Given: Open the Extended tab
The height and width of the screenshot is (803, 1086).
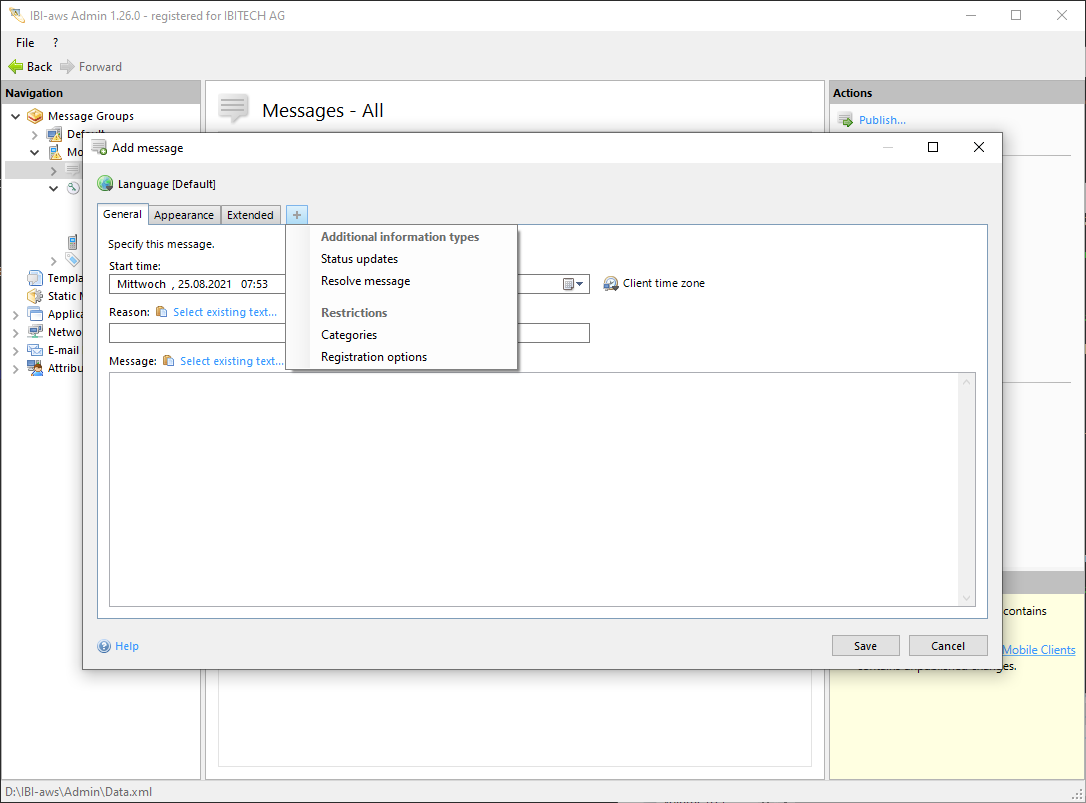Looking at the screenshot, I should (250, 215).
